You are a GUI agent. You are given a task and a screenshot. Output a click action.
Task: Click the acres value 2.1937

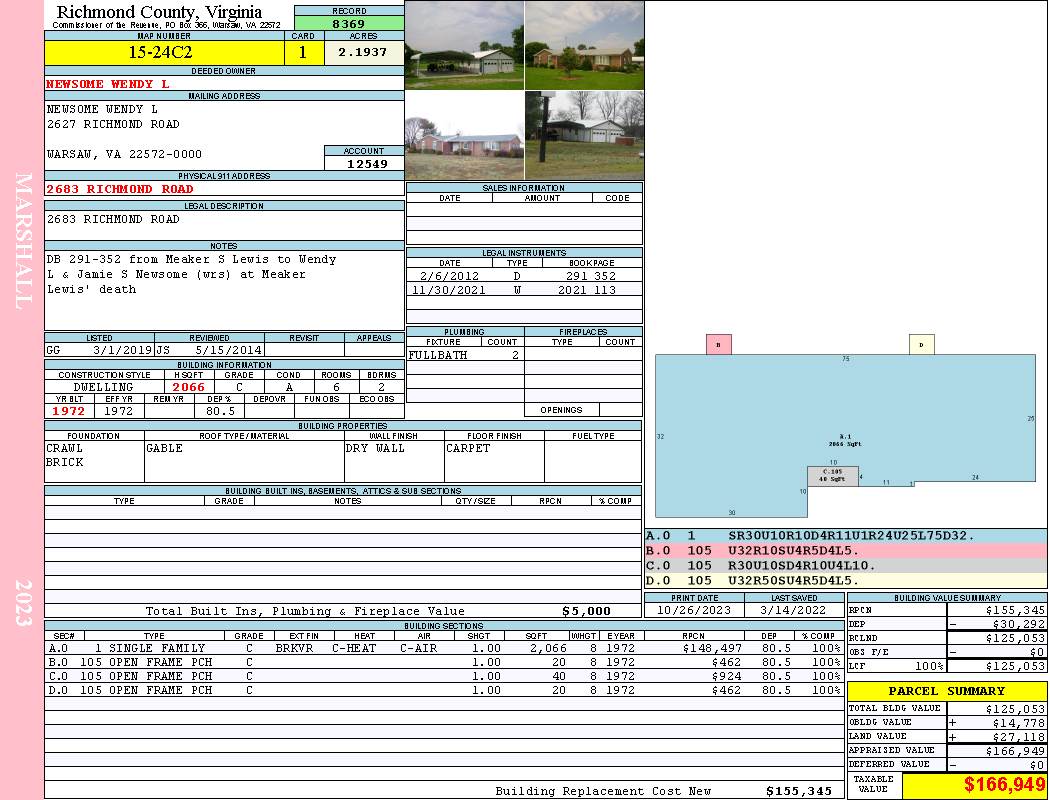coord(363,53)
